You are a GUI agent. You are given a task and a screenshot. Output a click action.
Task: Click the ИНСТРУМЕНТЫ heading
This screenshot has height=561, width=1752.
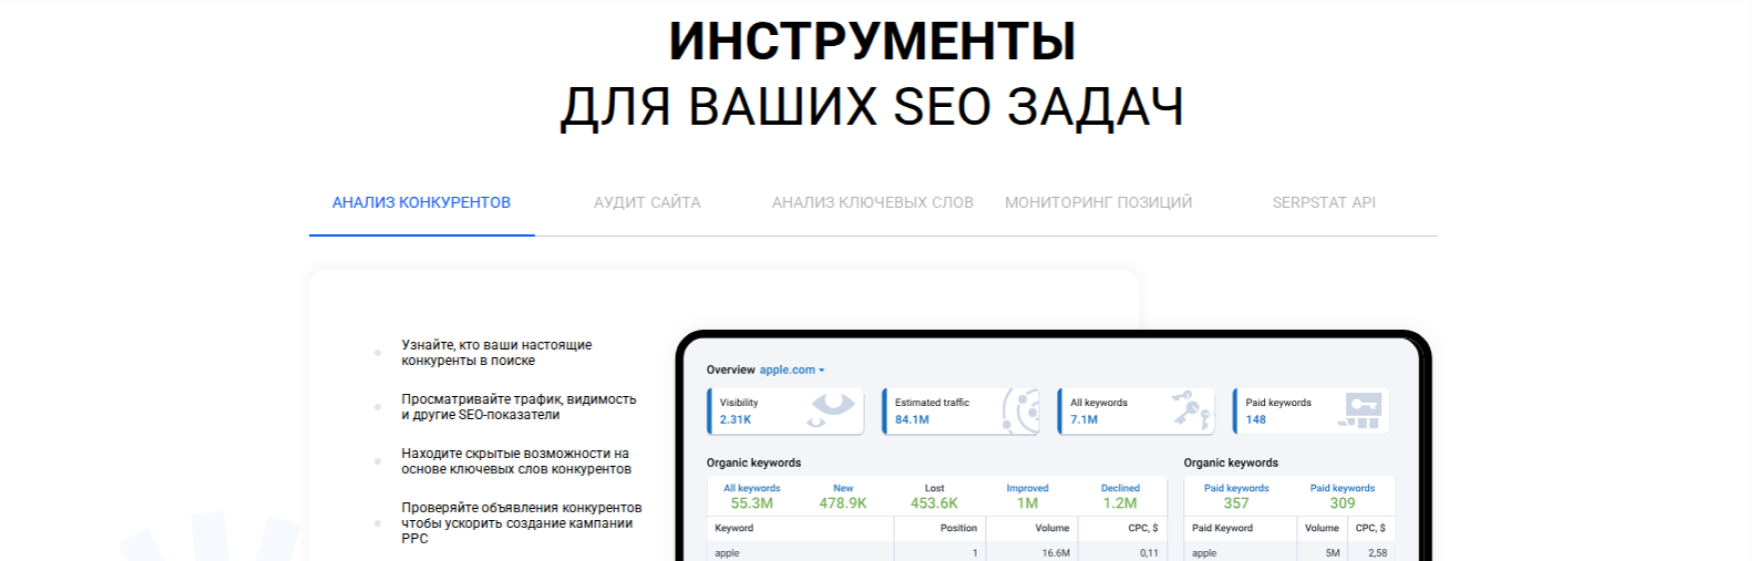pyautogui.click(x=872, y=40)
